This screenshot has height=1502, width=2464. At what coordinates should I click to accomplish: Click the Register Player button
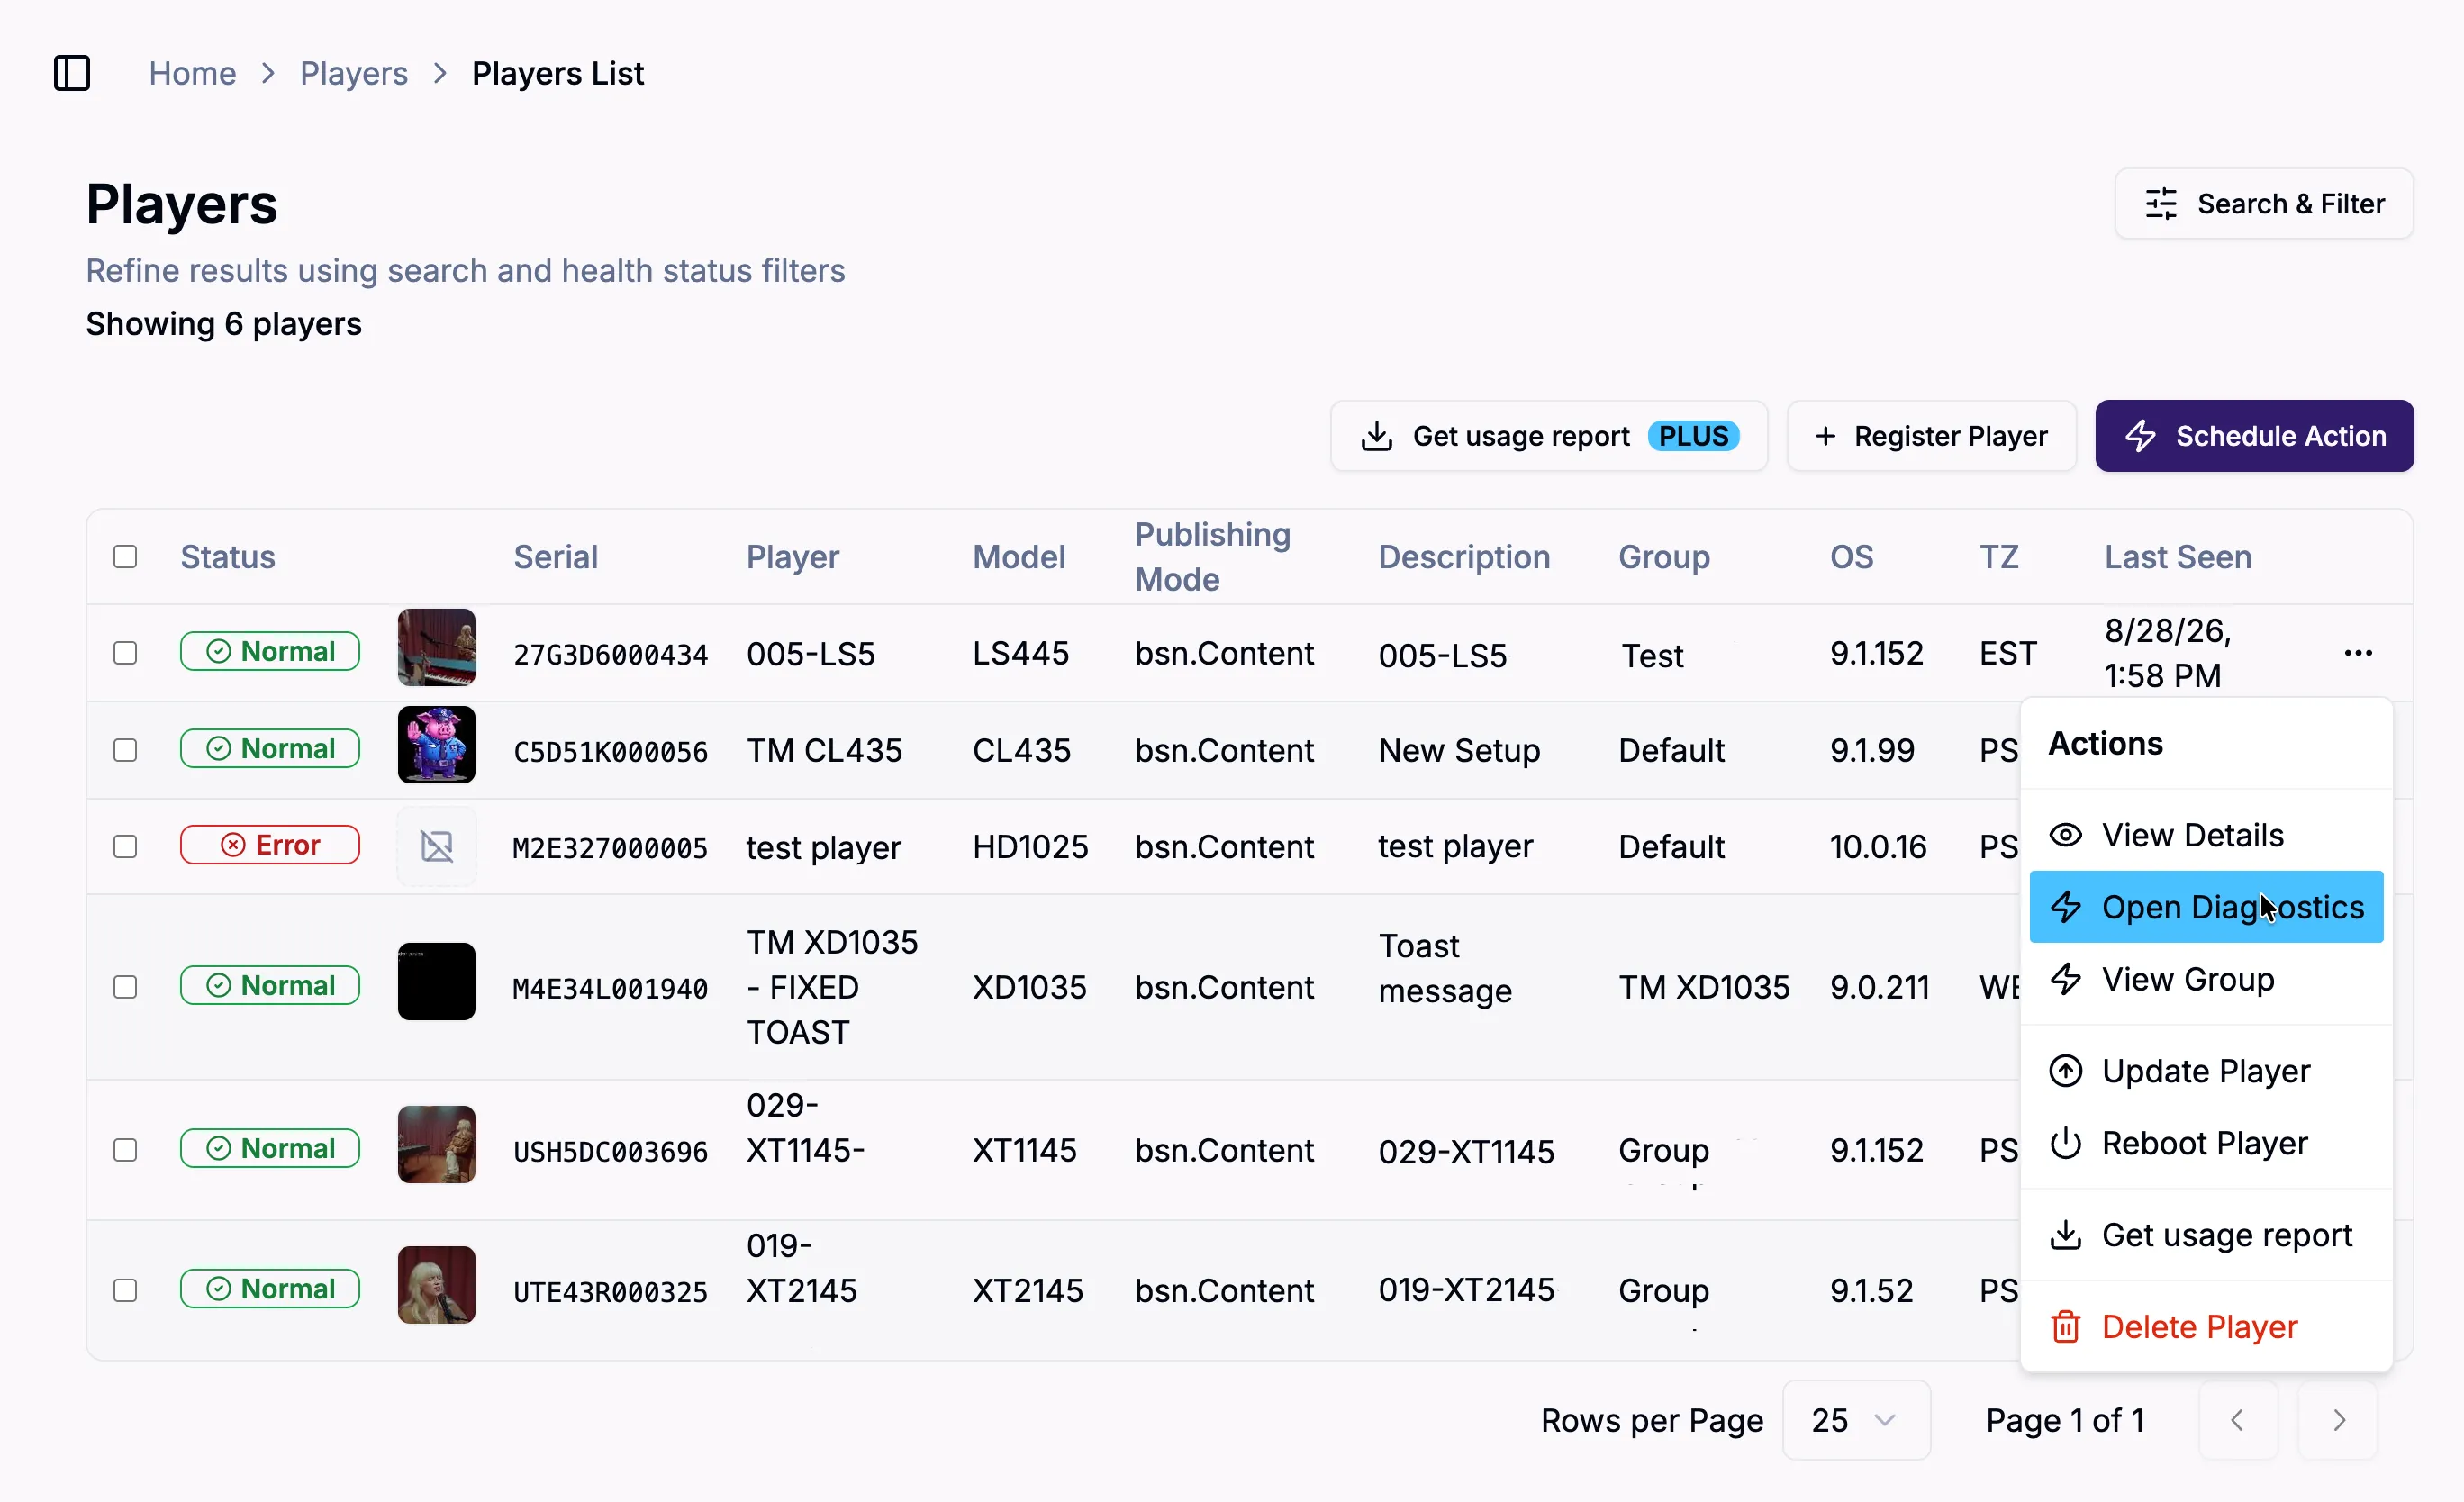pyautogui.click(x=1931, y=436)
